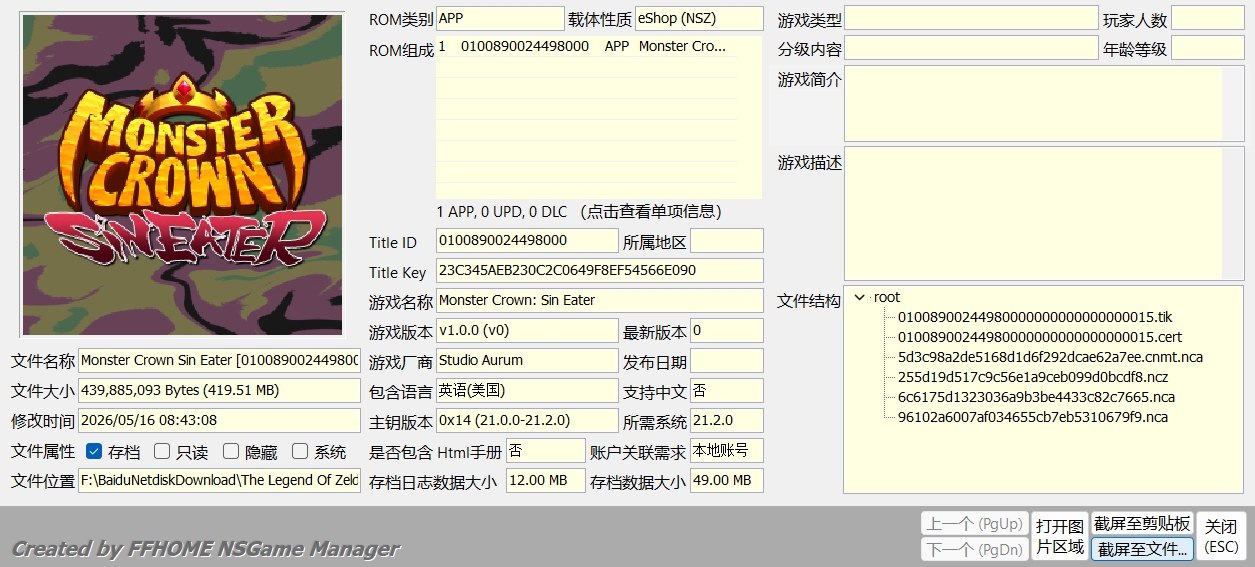1255x567 pixels.
Task: Click the empty 分级内容 field
Action: [x=971, y=48]
